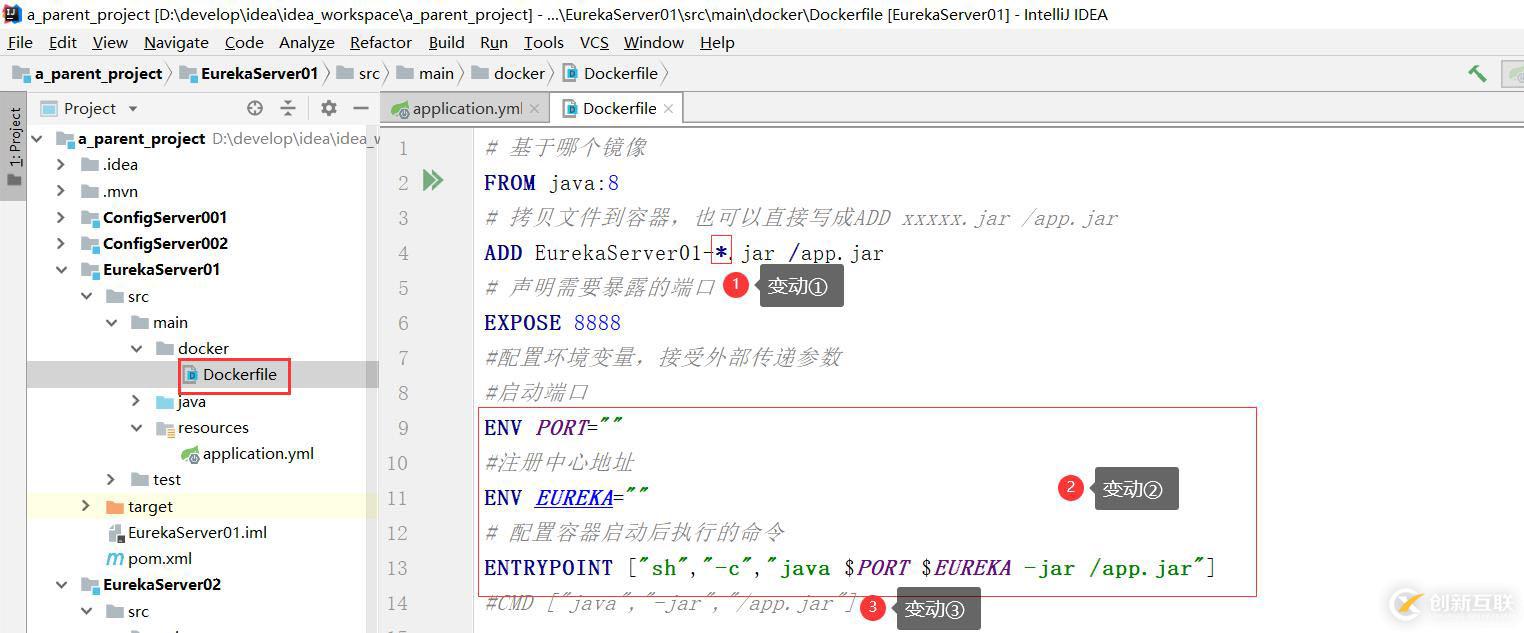
Task: Select EurekaServer01.iml file in tree
Action: pos(197,532)
